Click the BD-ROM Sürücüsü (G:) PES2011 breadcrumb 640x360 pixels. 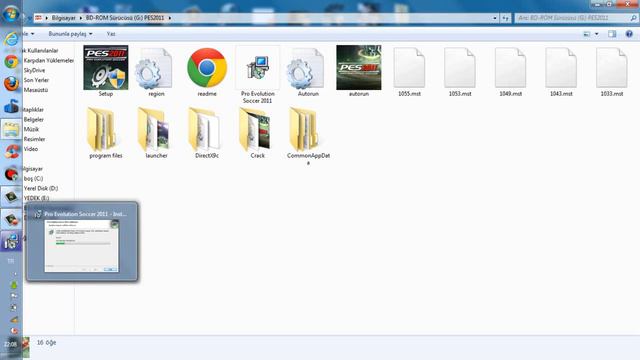click(124, 18)
